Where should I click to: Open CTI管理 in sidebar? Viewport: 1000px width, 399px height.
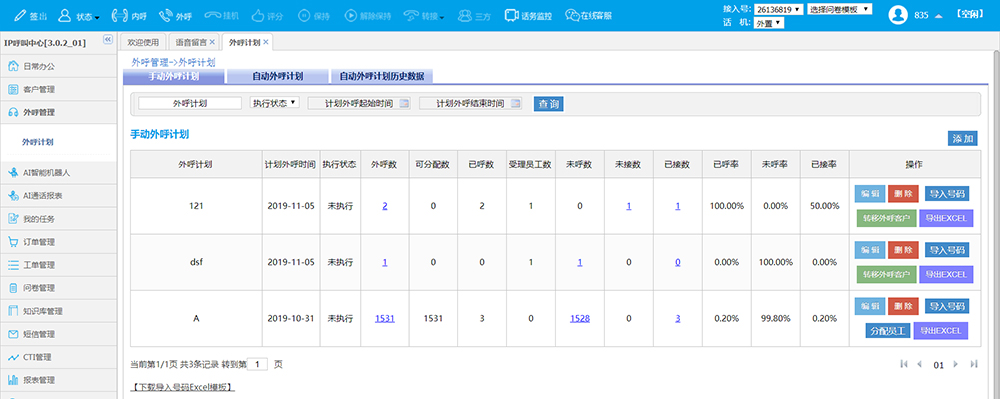pos(58,357)
